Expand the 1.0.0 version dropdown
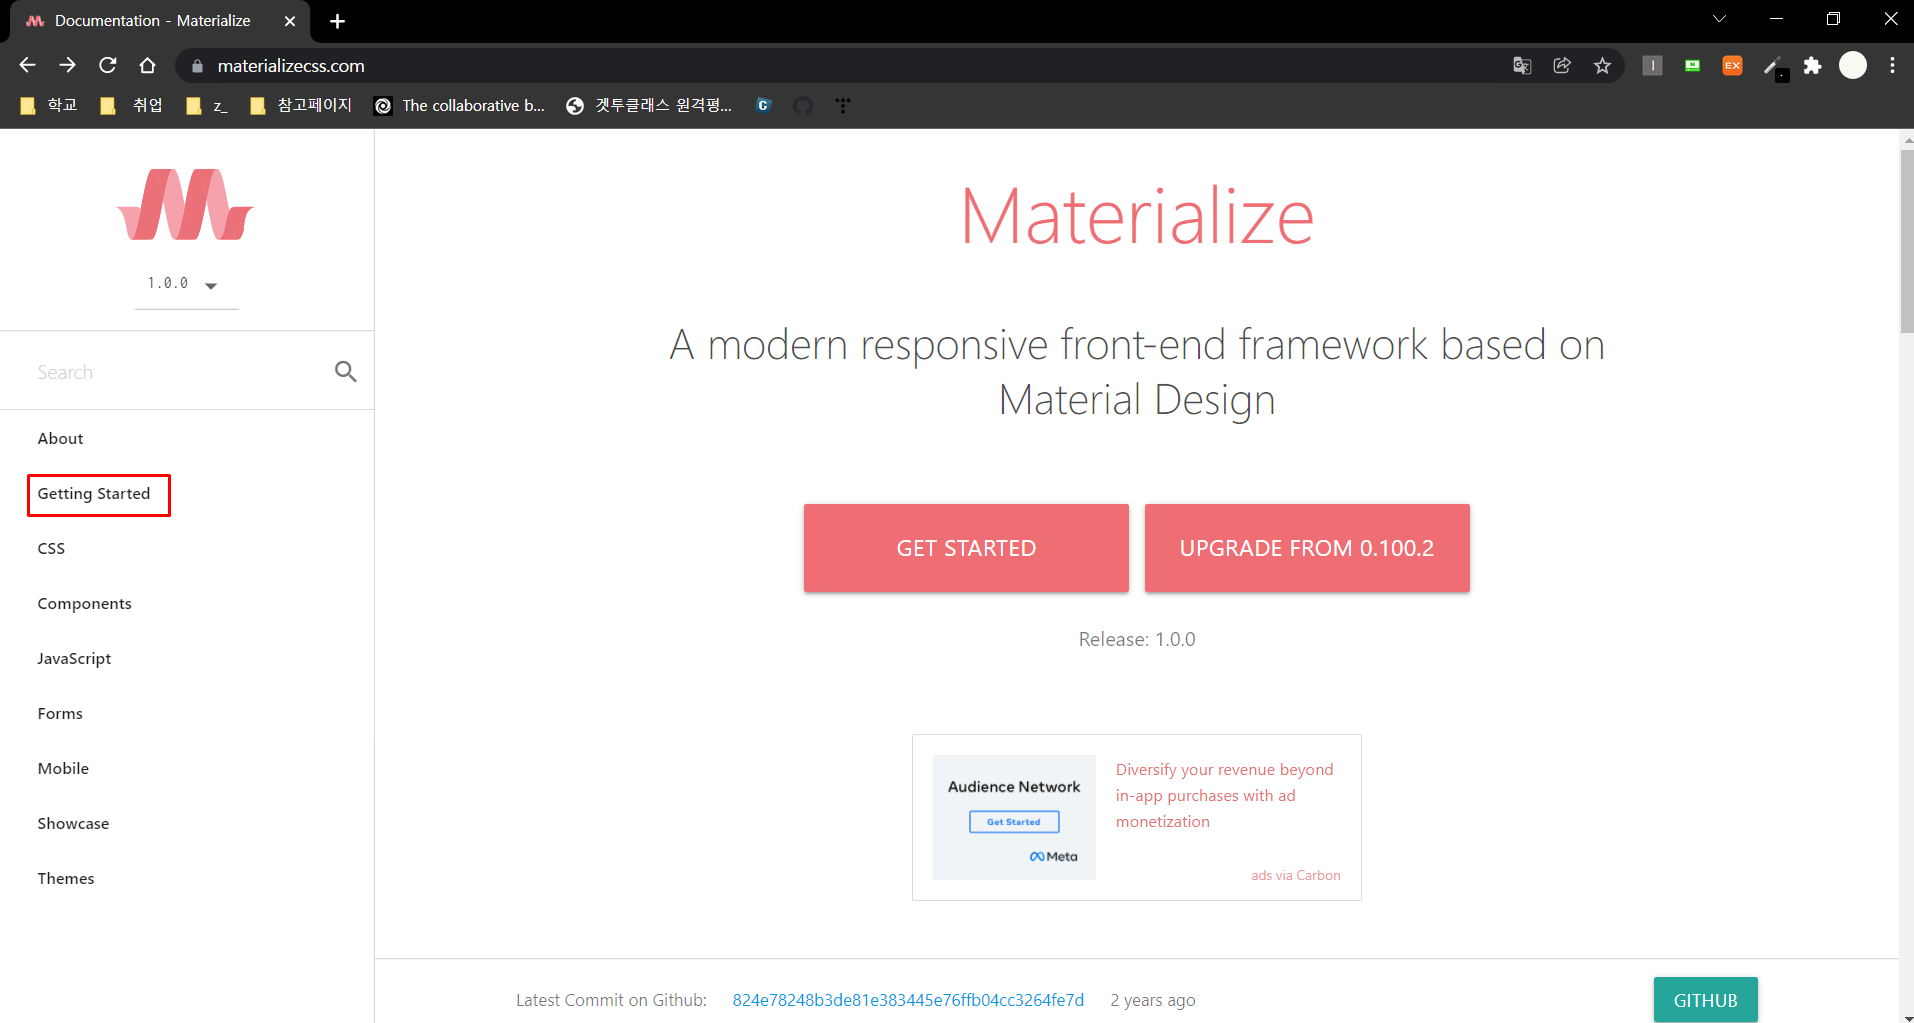The height and width of the screenshot is (1023, 1914). 186,285
